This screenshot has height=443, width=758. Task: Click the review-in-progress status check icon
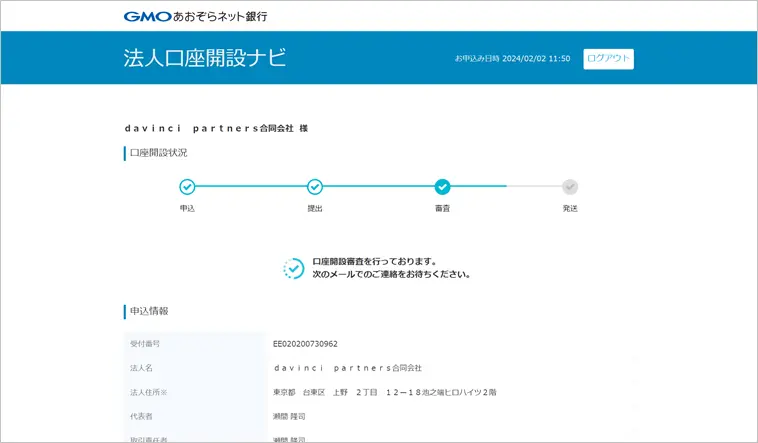click(x=294, y=268)
